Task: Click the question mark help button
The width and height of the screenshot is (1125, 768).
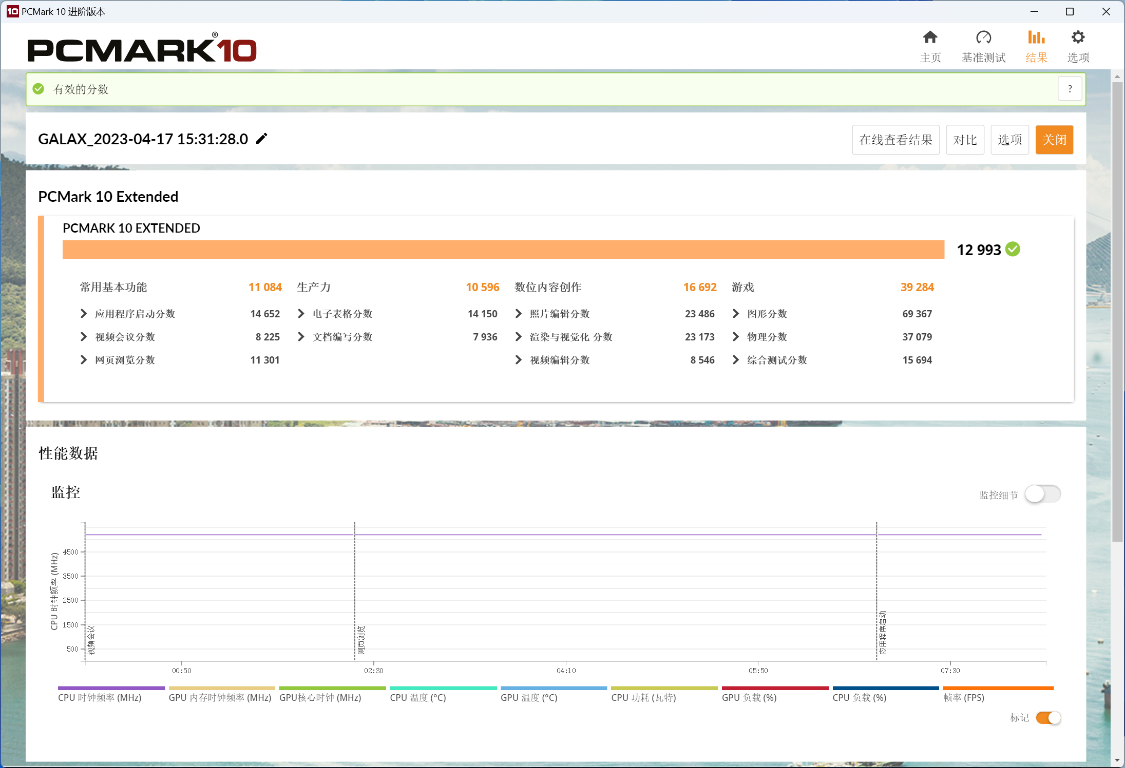Action: pyautogui.click(x=1070, y=89)
